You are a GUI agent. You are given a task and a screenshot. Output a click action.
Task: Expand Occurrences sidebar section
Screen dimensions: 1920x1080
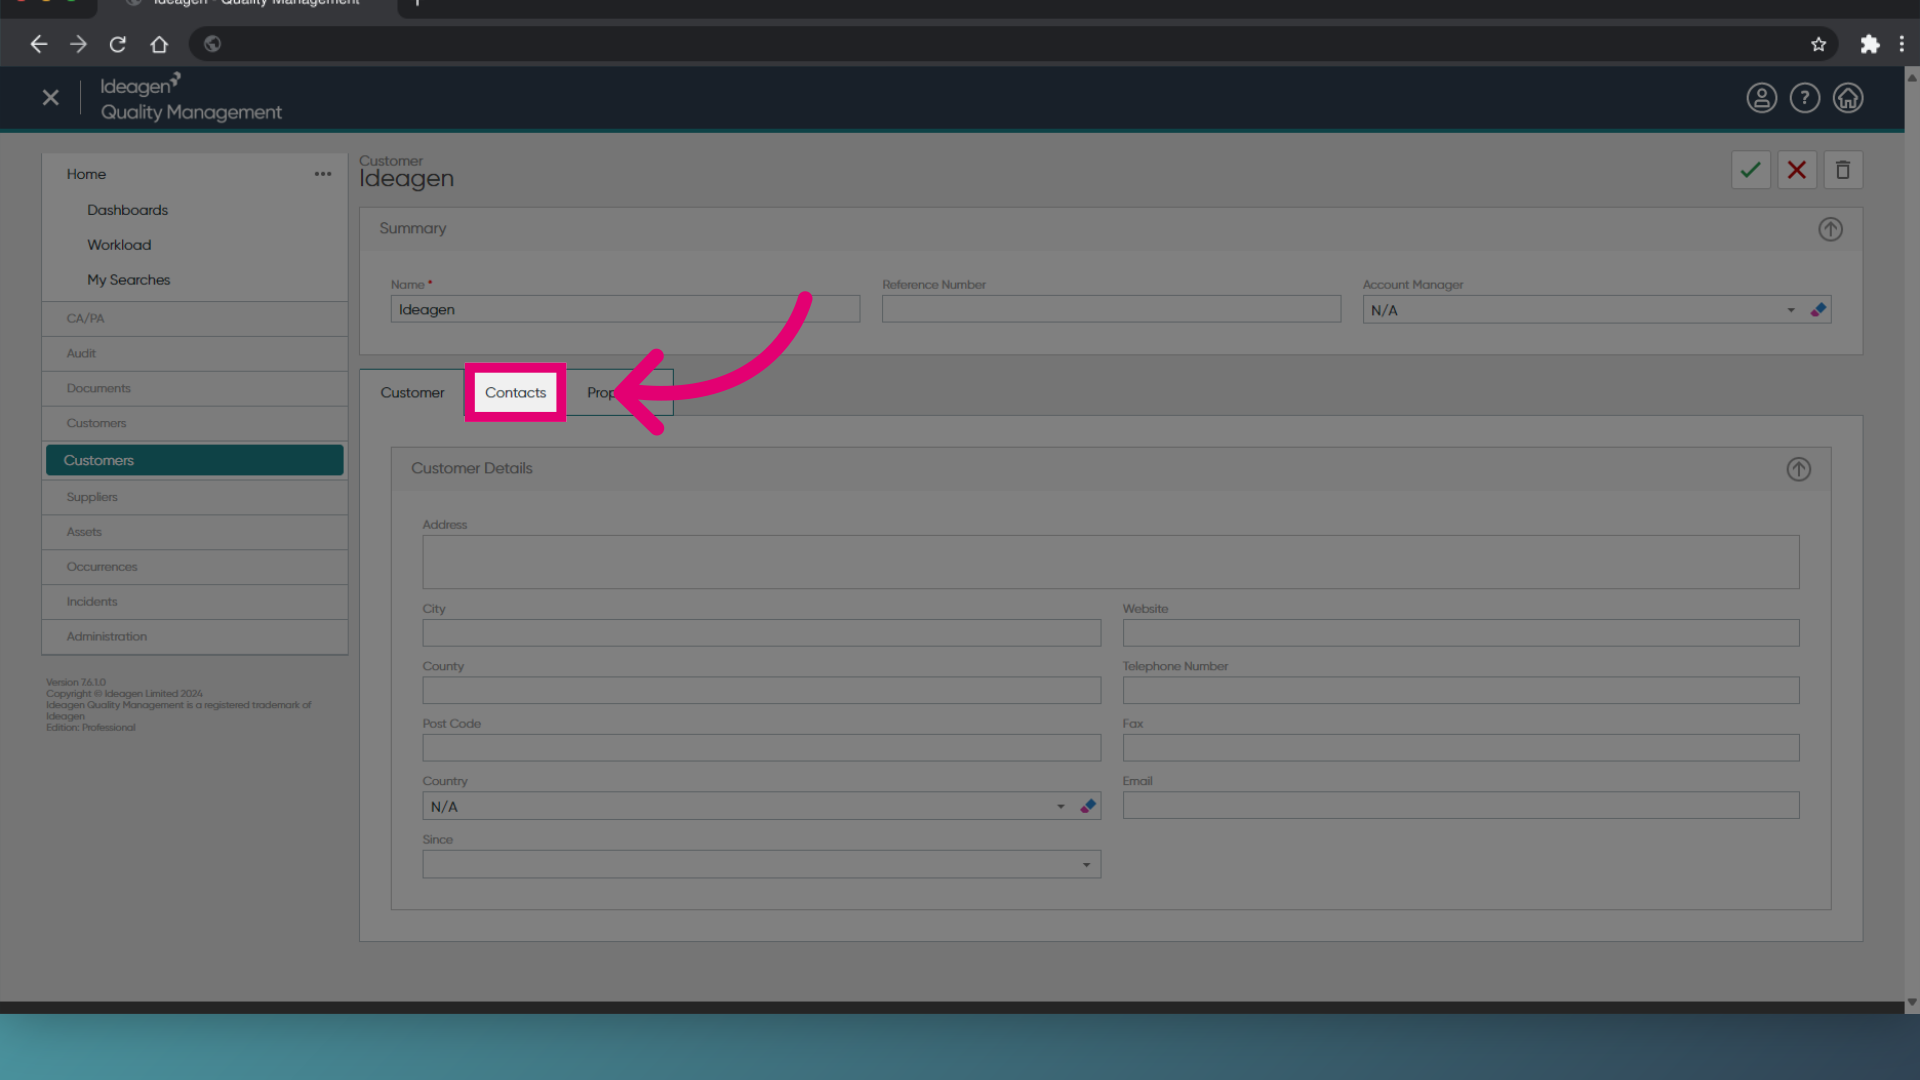[195, 567]
